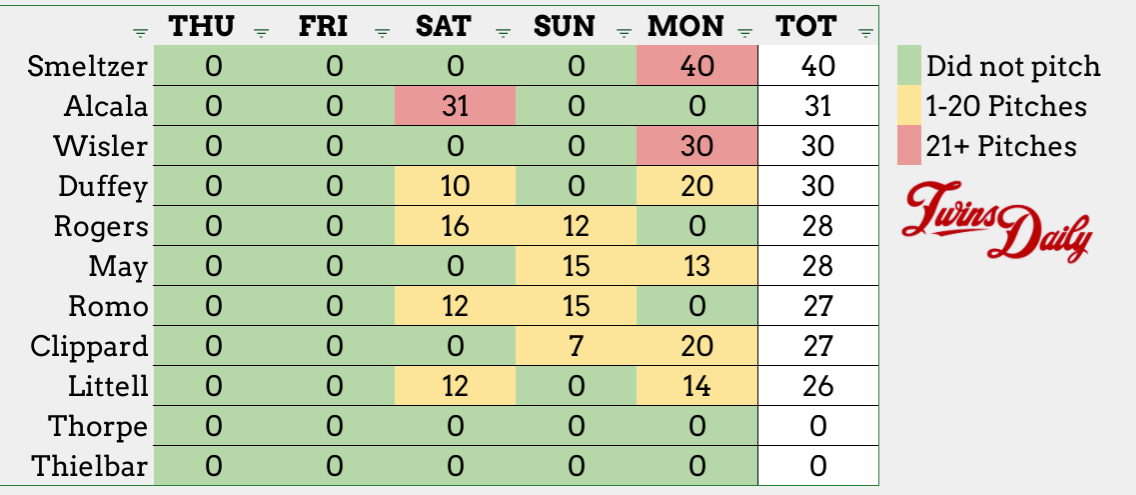Click the yellow '1-20 Pitches' legend swatch
The width and height of the screenshot is (1136, 495).
(909, 106)
